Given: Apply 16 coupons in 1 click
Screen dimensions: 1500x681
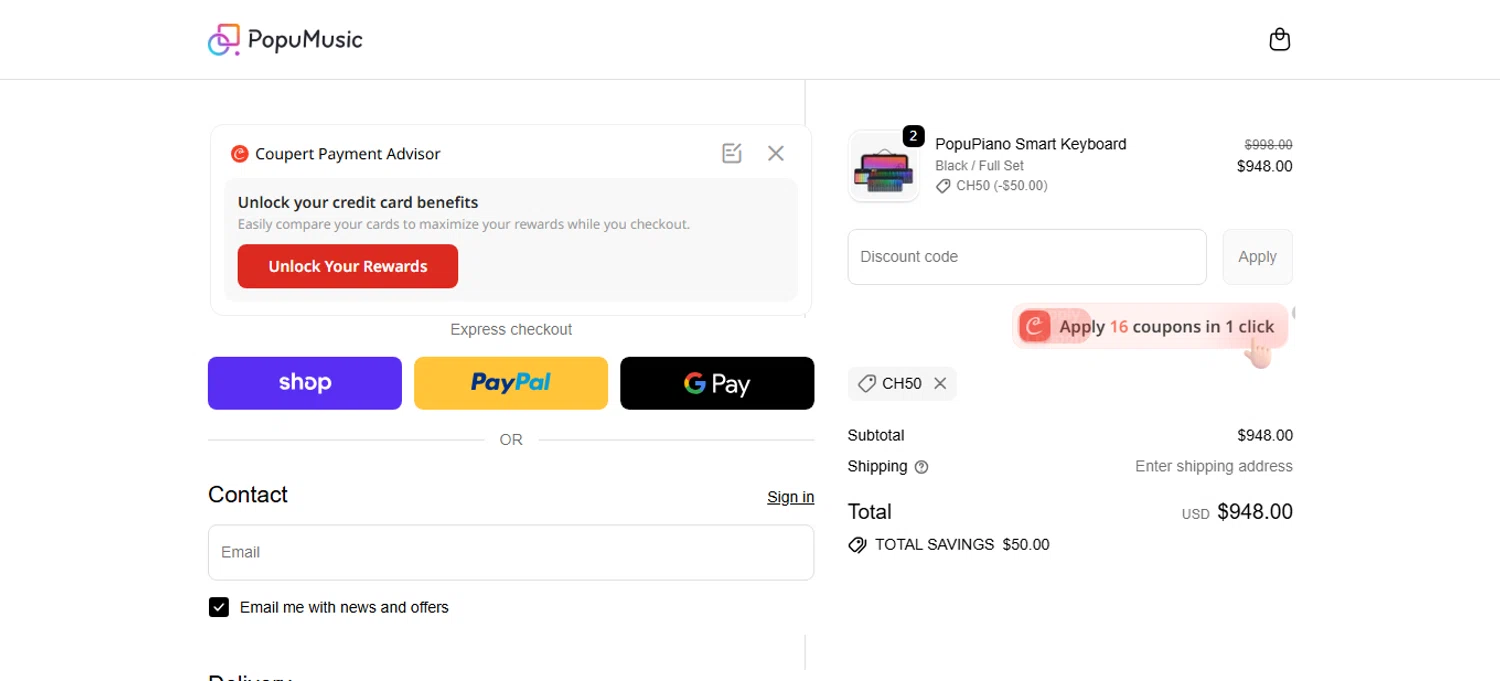Looking at the screenshot, I should click(x=1166, y=326).
